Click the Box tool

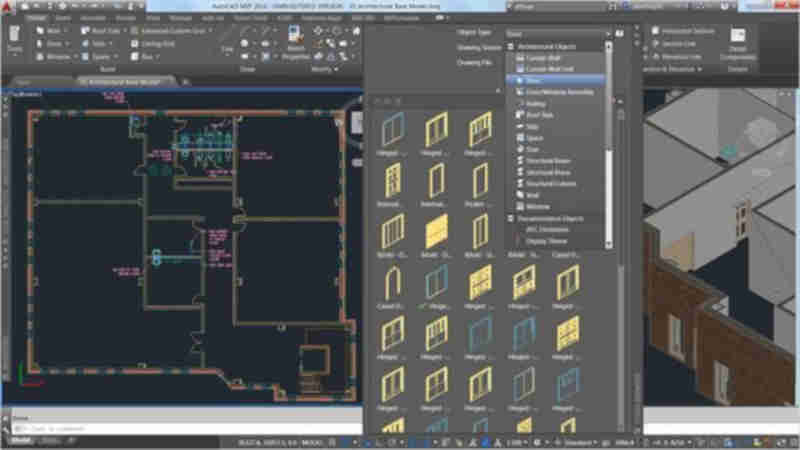[142, 57]
